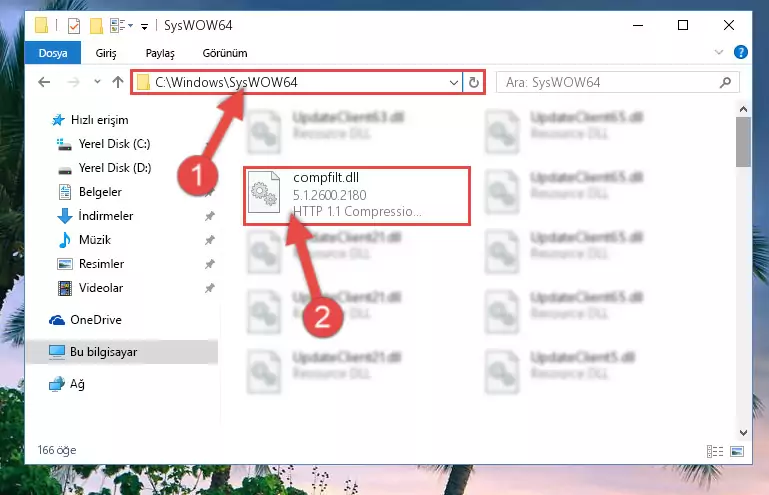Click the folder icon in title bar
The height and width of the screenshot is (495, 769).
(41, 26)
